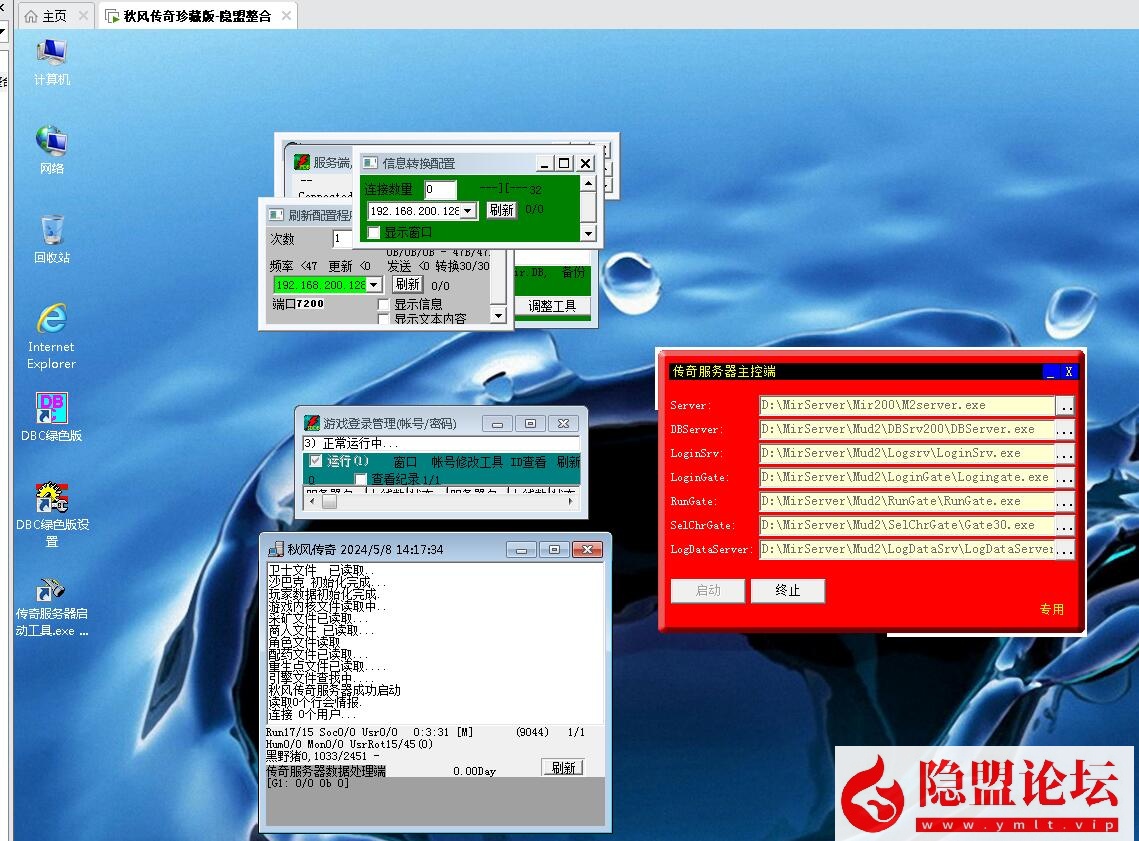This screenshot has width=1139, height=841.
Task: Close the 主页 tab
Action: tap(83, 15)
